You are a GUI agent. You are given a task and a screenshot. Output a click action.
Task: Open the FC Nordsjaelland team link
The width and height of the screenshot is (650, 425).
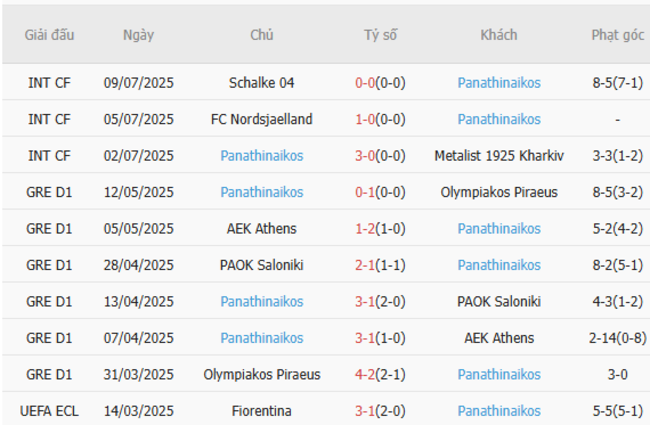tap(261, 119)
